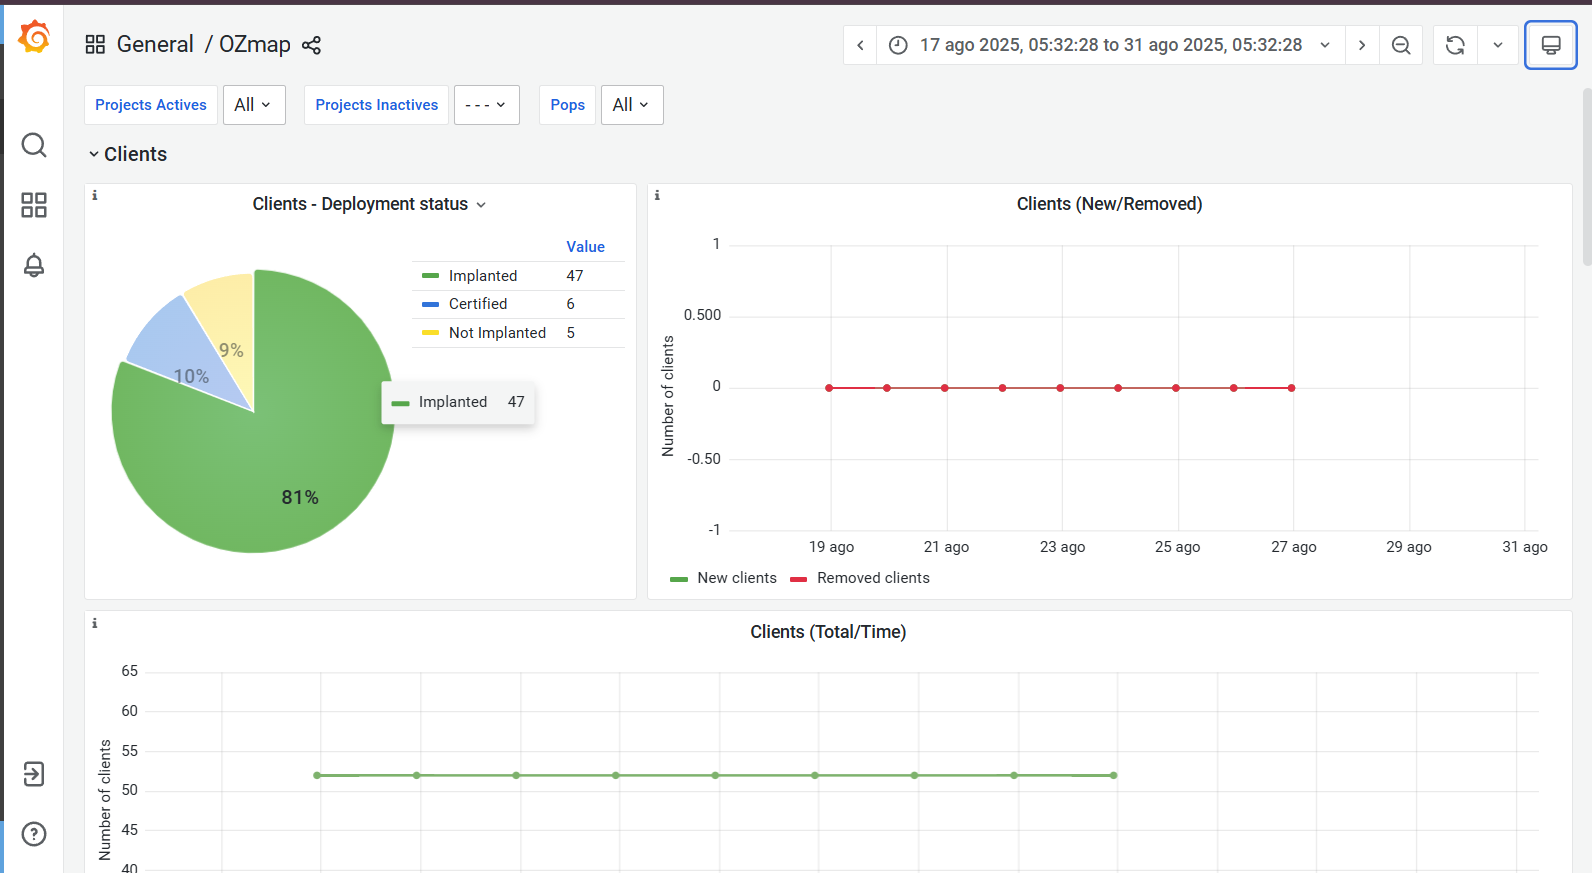Click the Clients (Total/Time) panel title

(828, 632)
